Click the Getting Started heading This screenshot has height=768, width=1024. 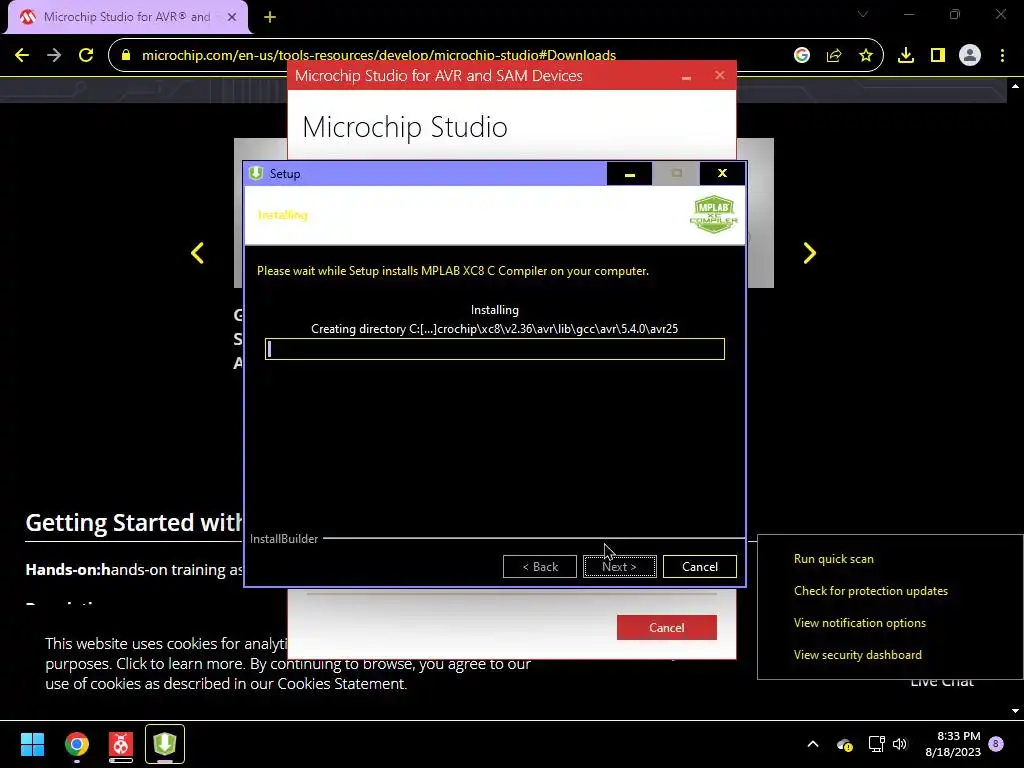(134, 523)
